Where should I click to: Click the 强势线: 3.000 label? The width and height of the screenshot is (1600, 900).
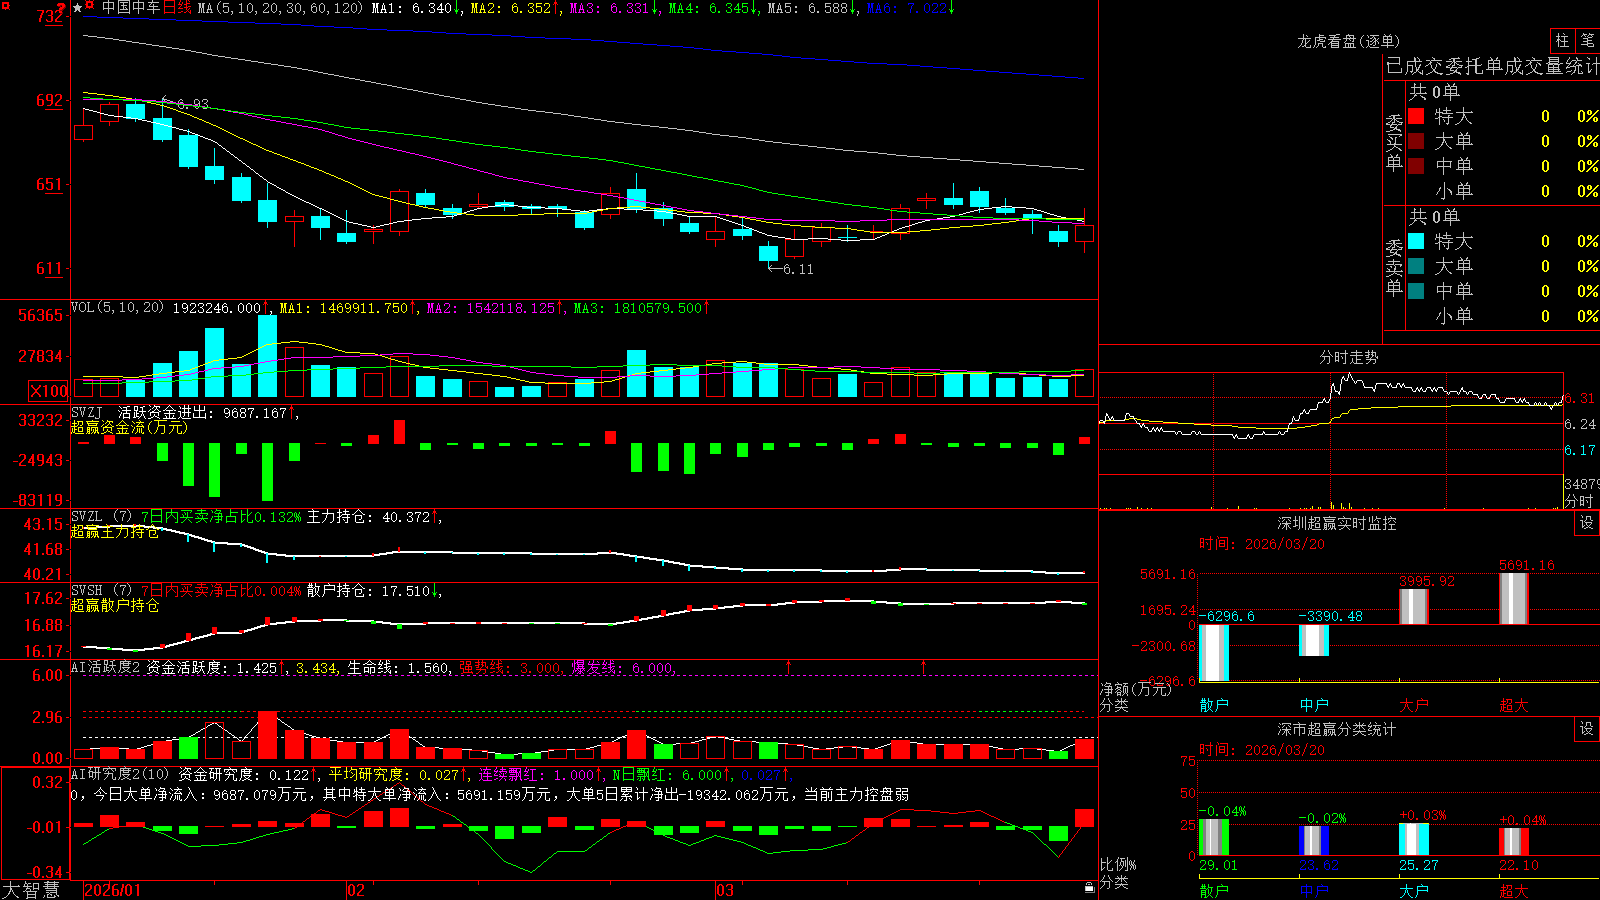510,667
